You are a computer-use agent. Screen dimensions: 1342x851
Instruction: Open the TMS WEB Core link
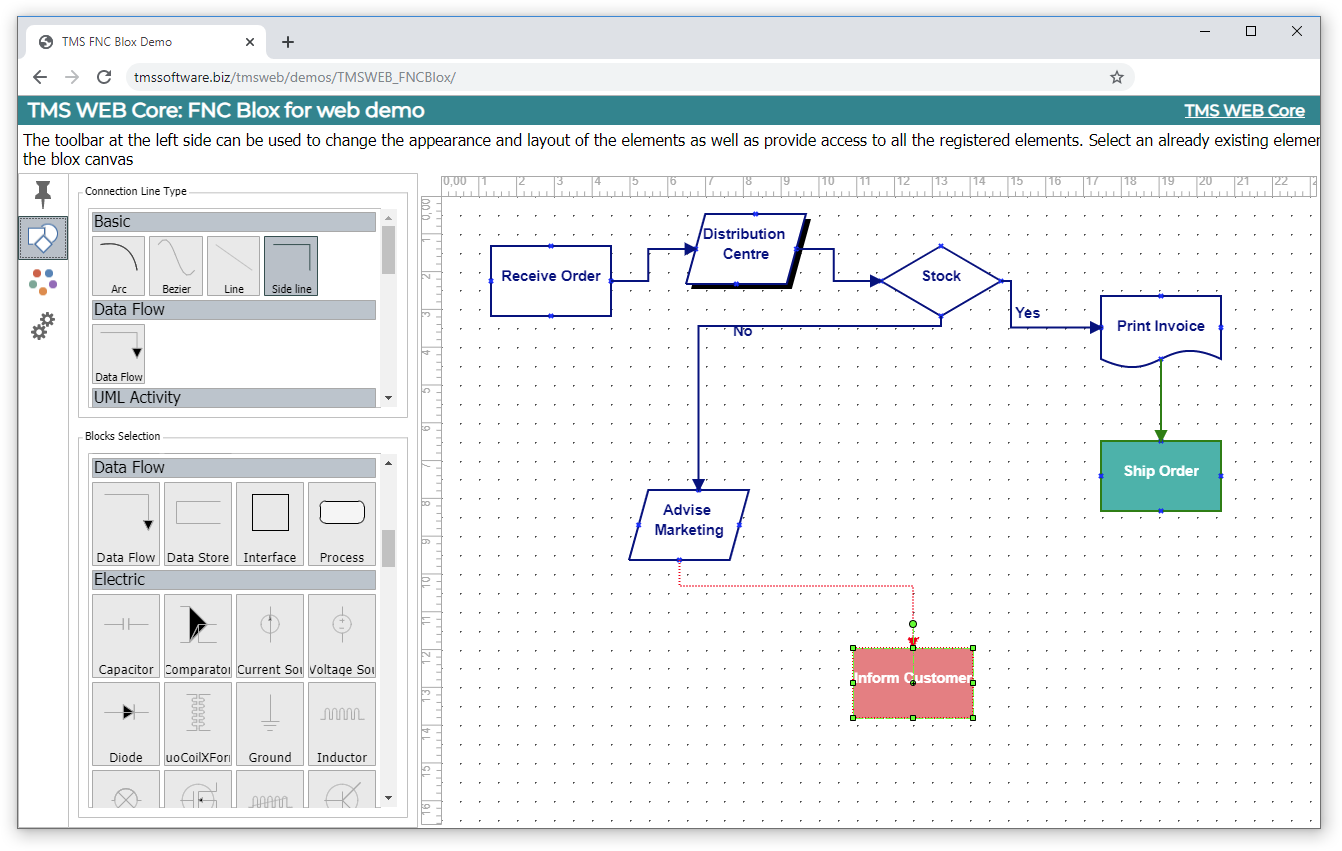1244,110
